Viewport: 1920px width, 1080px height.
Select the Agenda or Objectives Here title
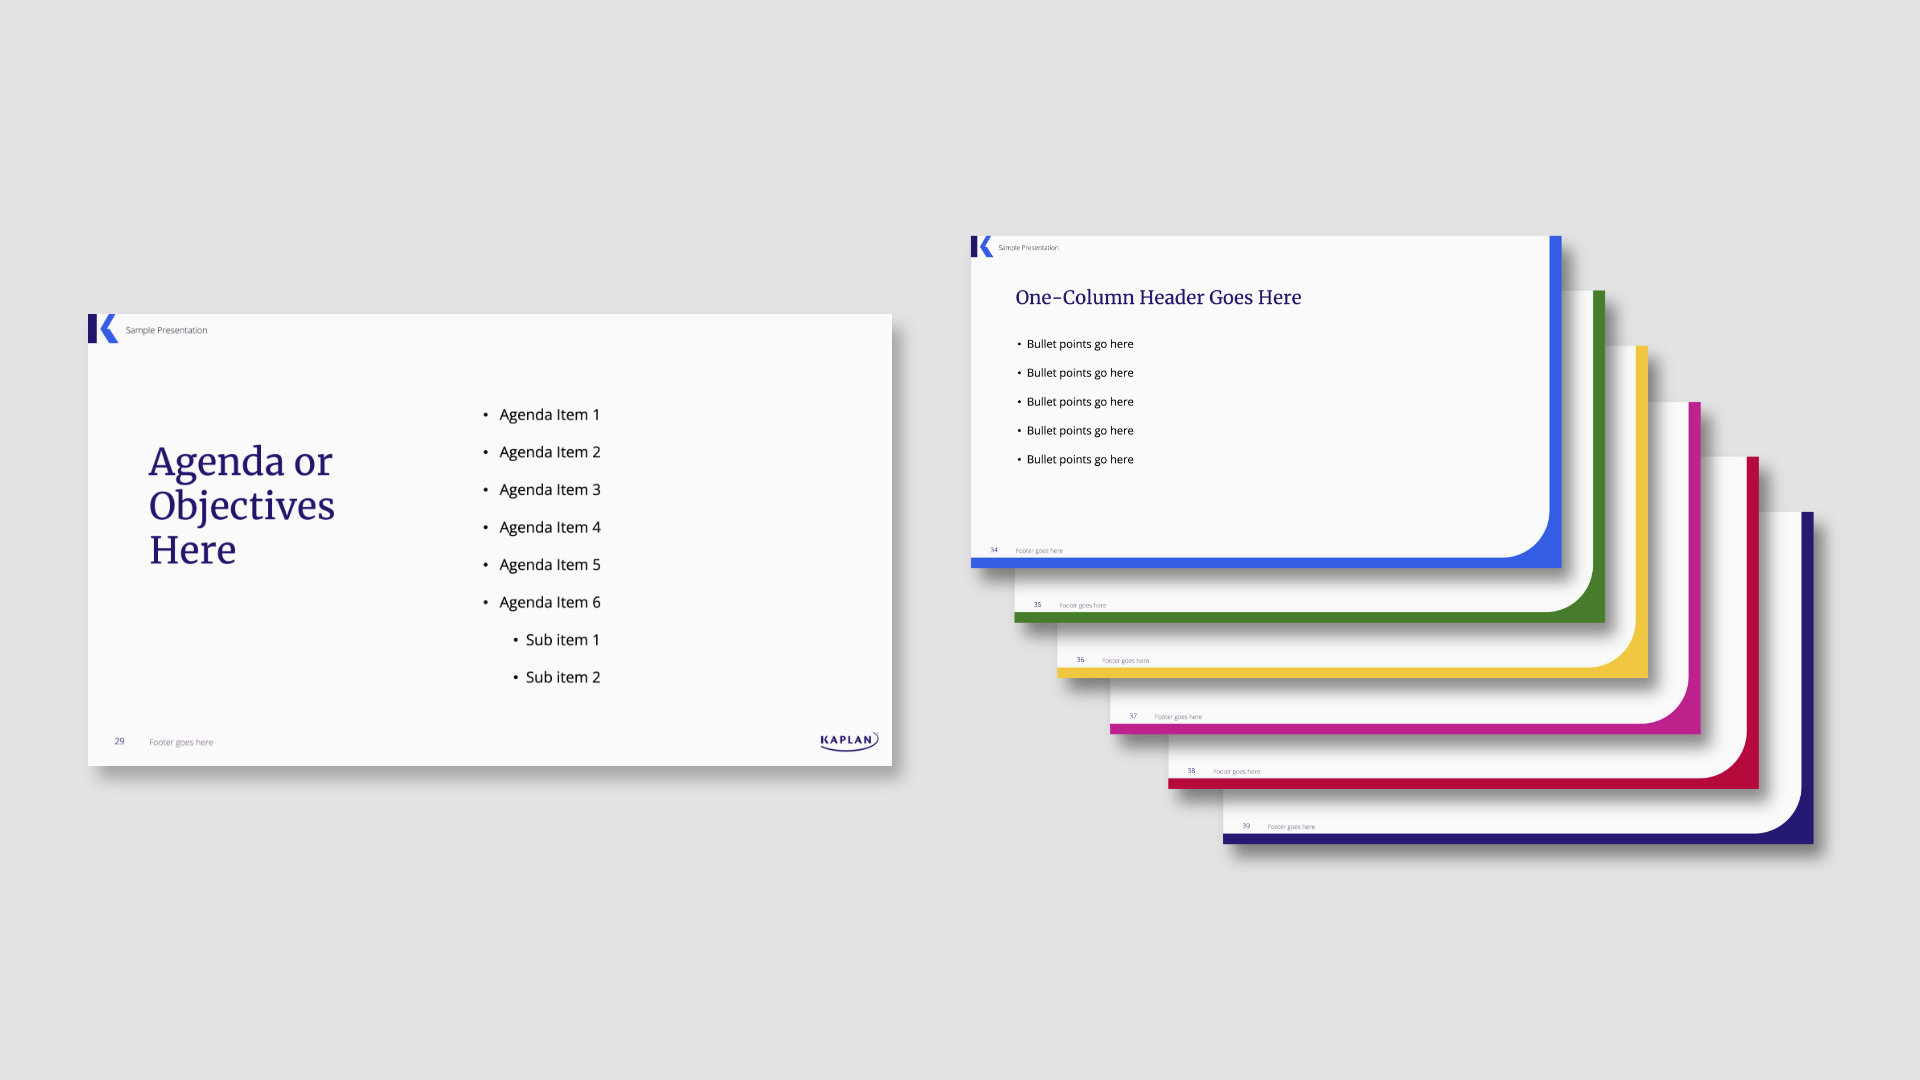(241, 506)
